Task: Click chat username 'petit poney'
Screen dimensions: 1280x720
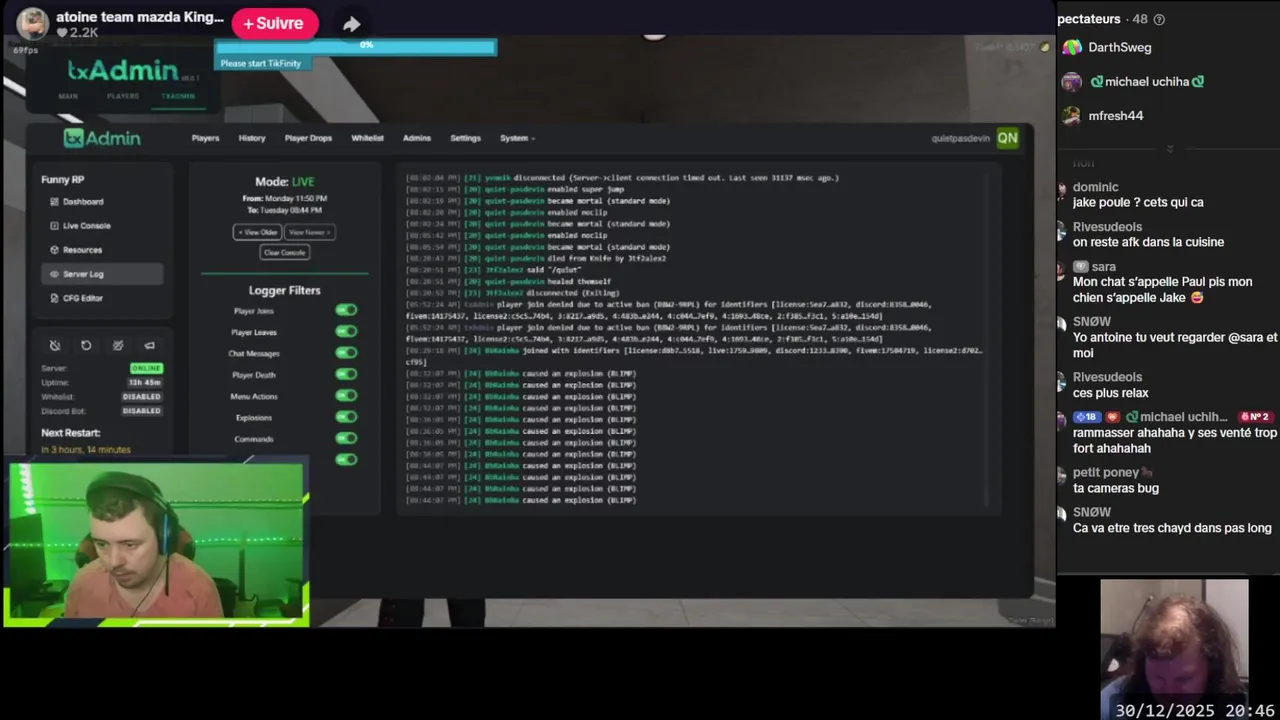Action: (x=1106, y=472)
